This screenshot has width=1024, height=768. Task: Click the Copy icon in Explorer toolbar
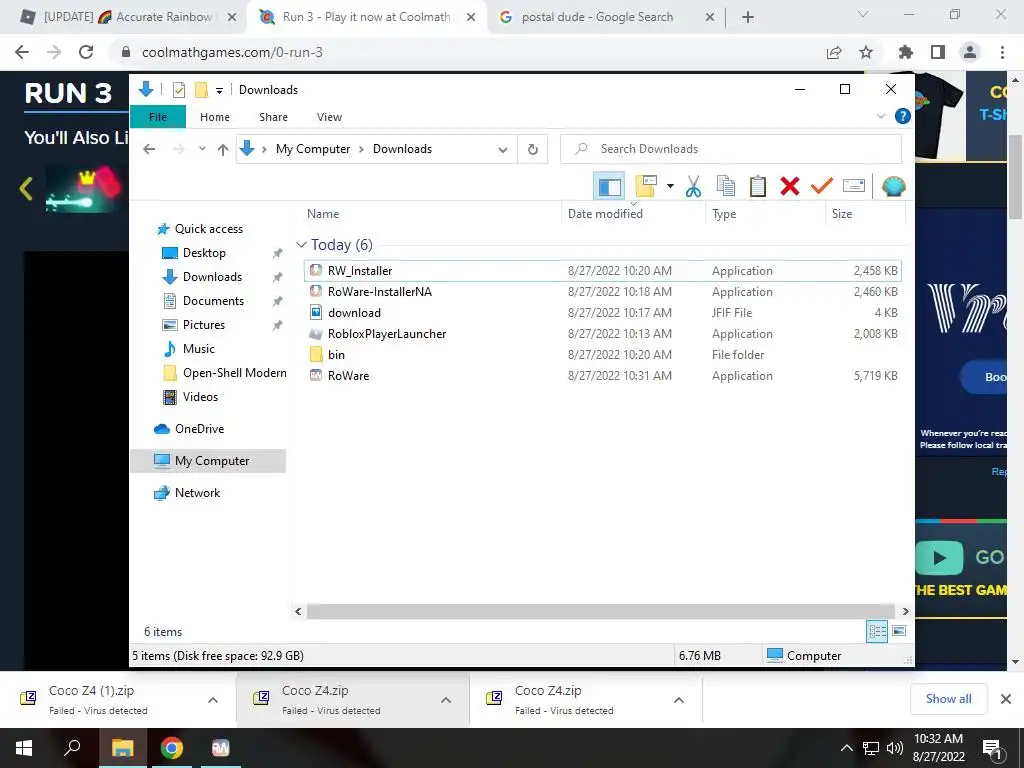726,187
